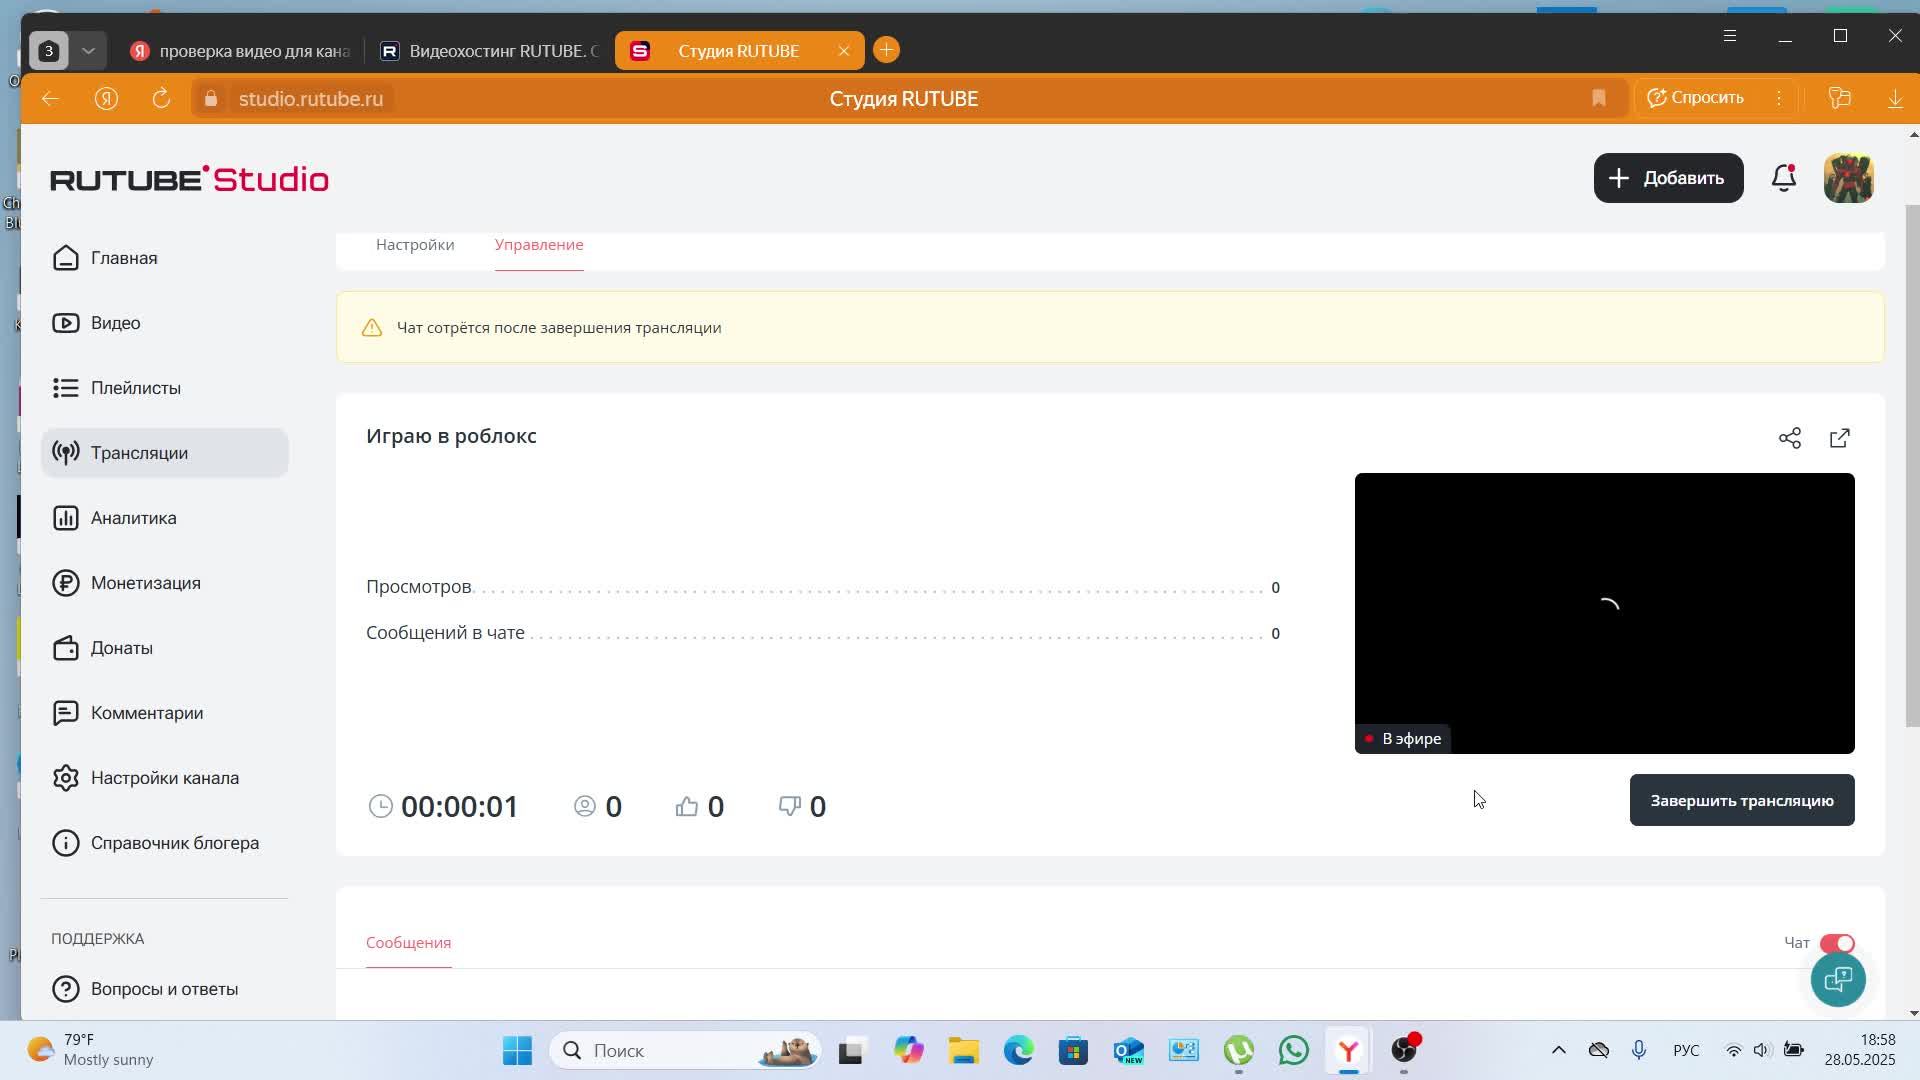Viewport: 1920px width, 1080px height.
Task: Toggle the Чат switch off
Action: [x=1837, y=943]
